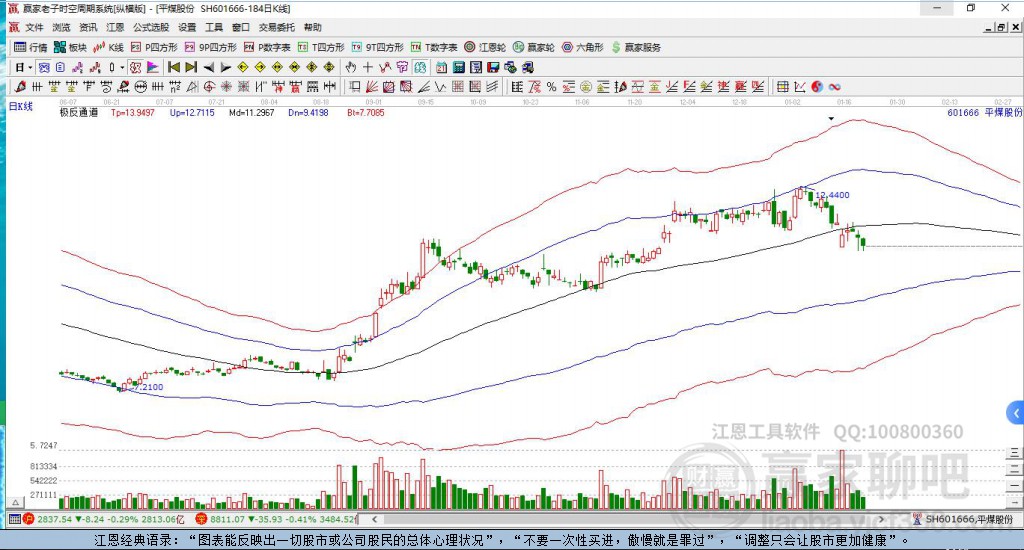Click the last yellow diamond icon
1024x550 pixels.
pyautogui.click(x=328, y=67)
